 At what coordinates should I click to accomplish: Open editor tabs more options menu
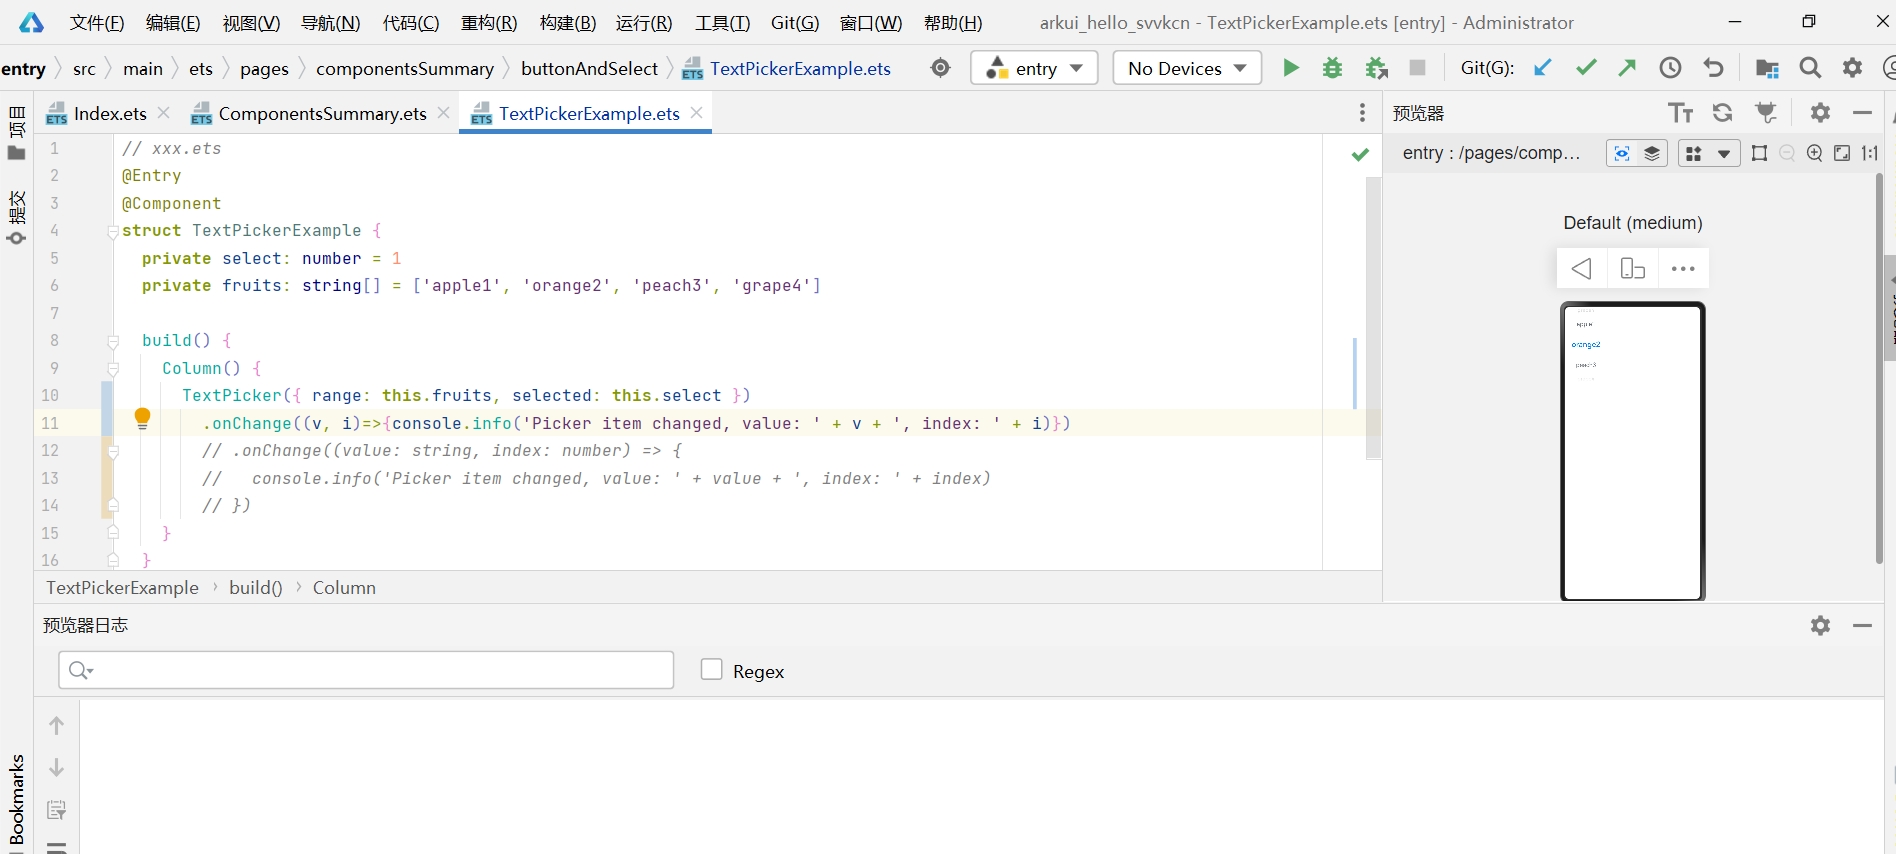coord(1362,113)
